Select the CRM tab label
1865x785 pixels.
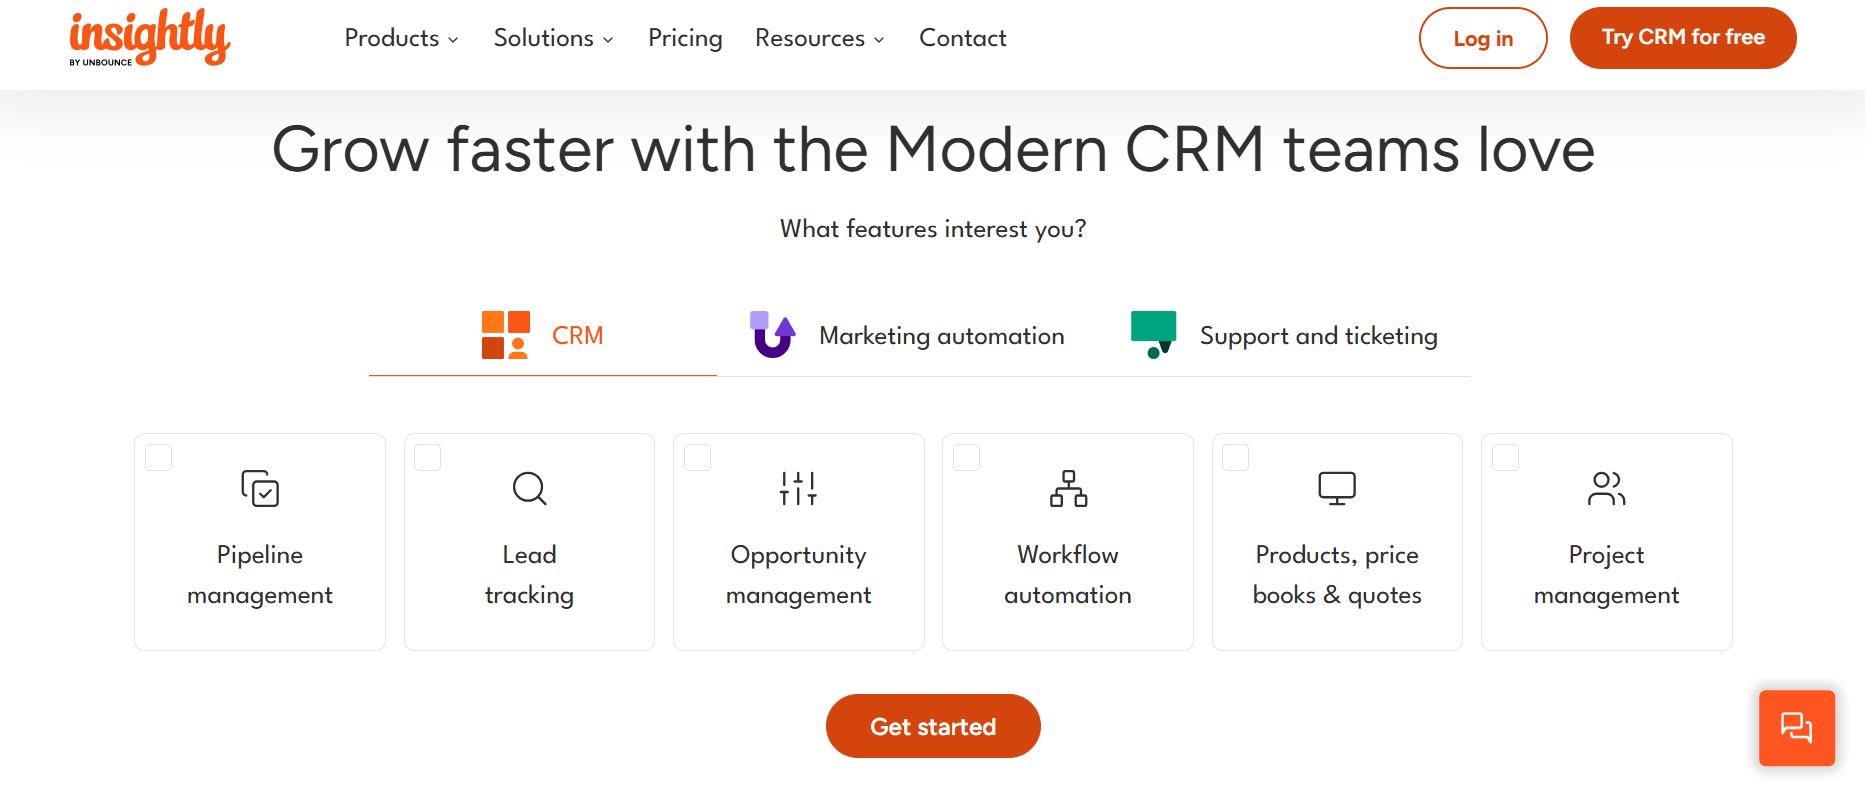point(578,336)
